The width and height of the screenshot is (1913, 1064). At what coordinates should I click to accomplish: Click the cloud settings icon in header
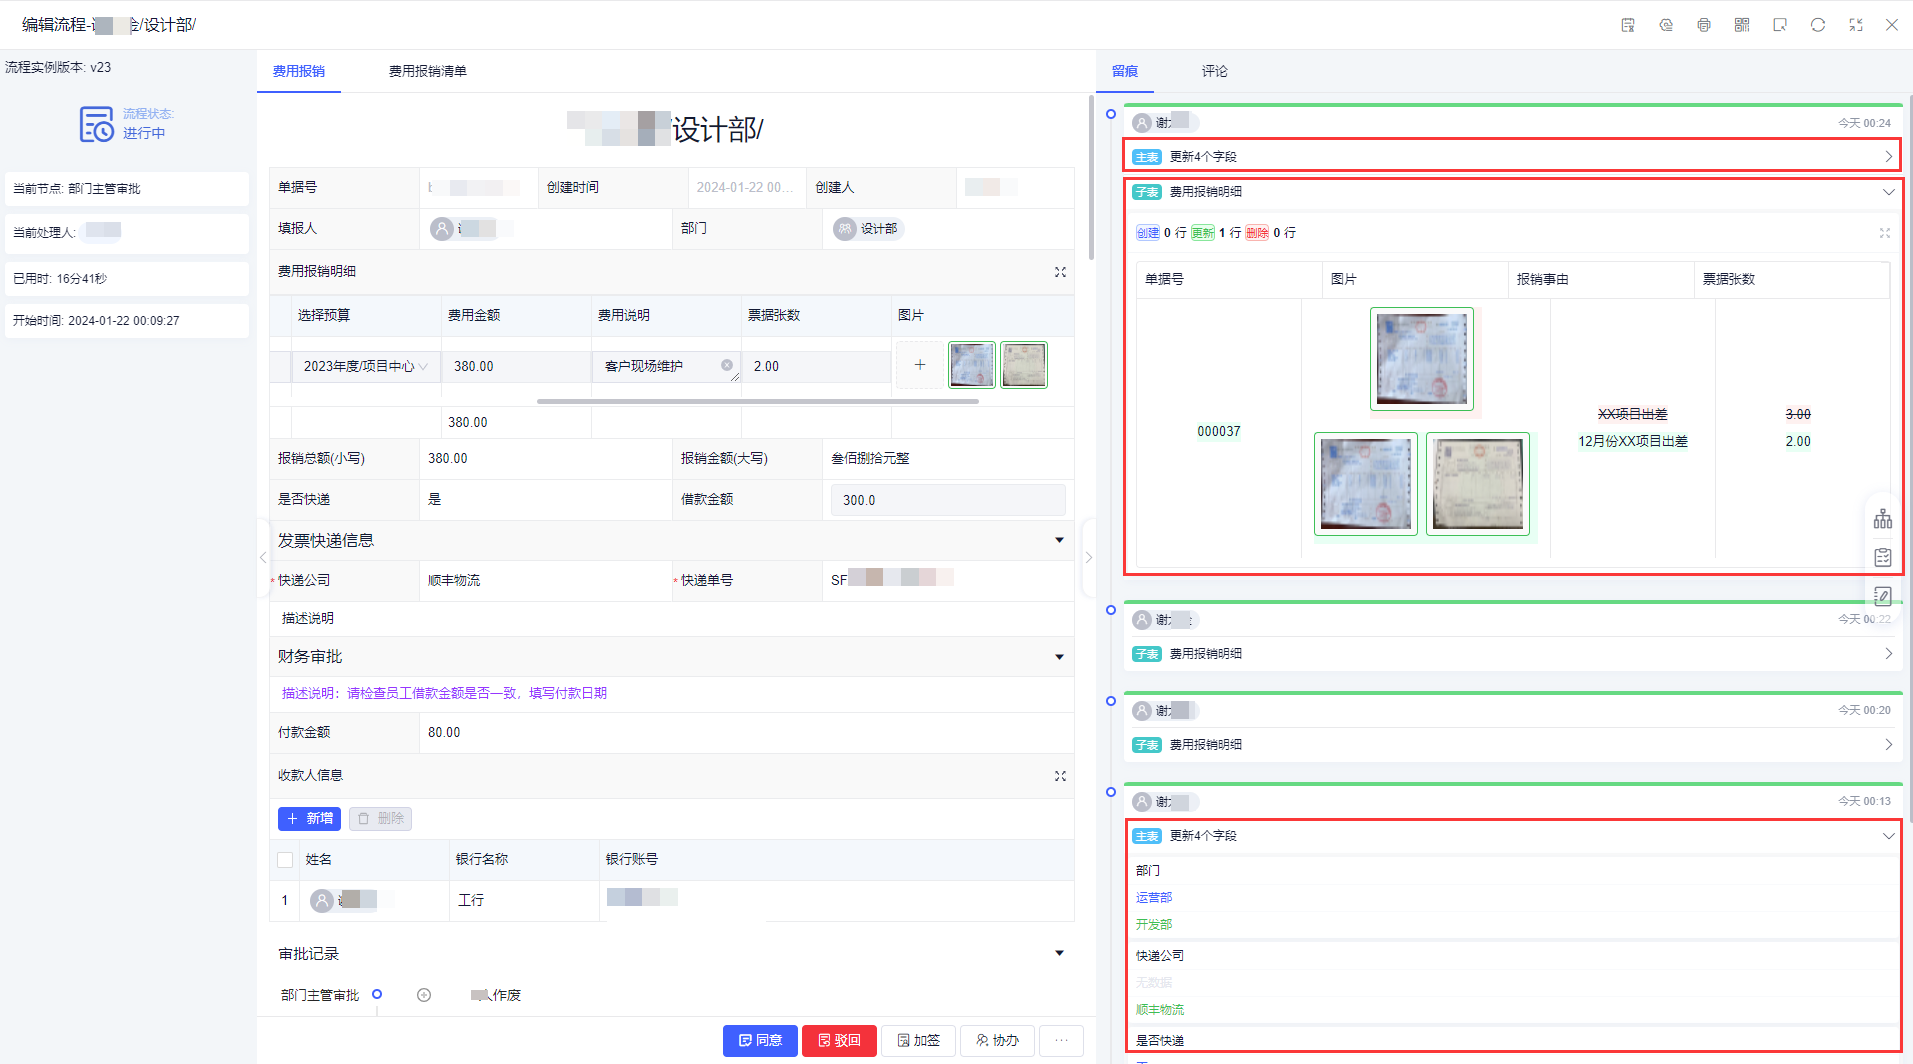[x=1666, y=25]
